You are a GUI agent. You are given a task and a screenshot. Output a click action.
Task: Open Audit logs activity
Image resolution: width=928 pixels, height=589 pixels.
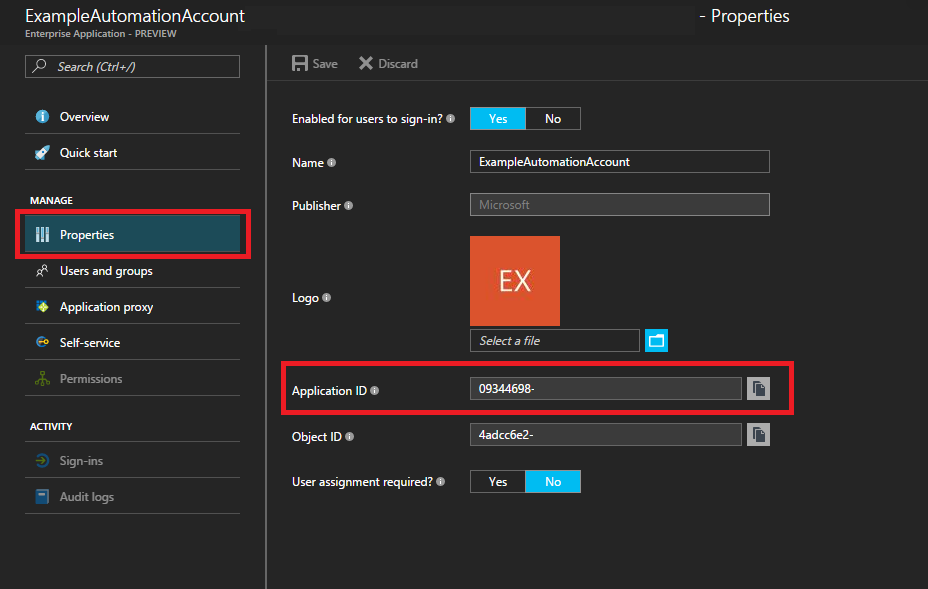tap(133, 497)
